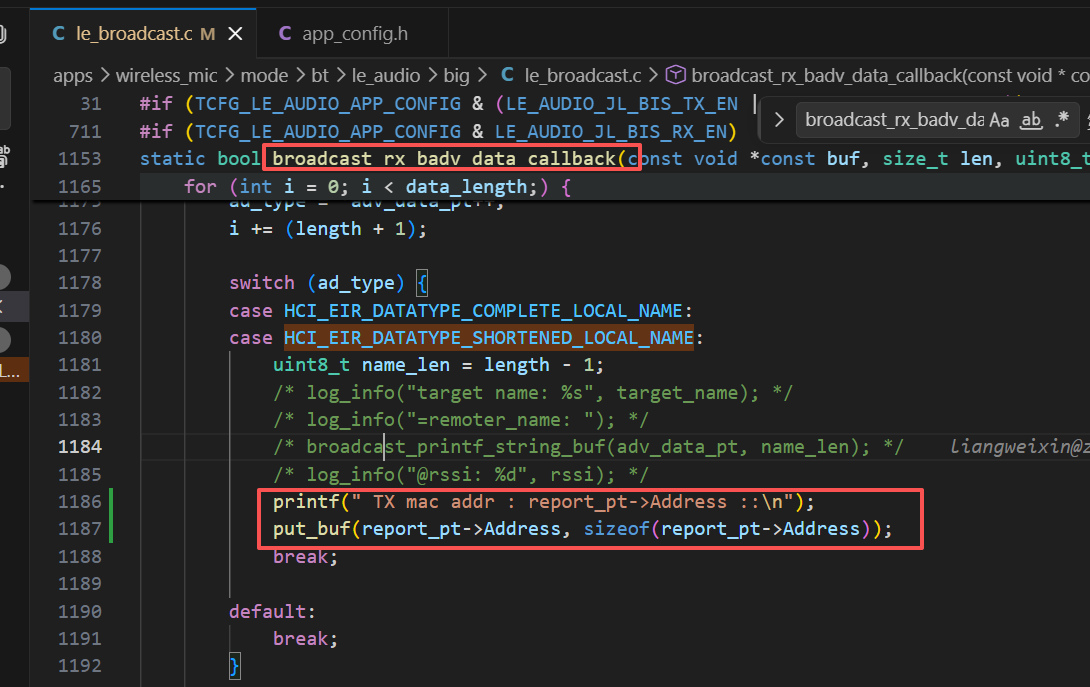Toggle Match Whole Word (ab) option
The image size is (1090, 687).
click(1031, 120)
